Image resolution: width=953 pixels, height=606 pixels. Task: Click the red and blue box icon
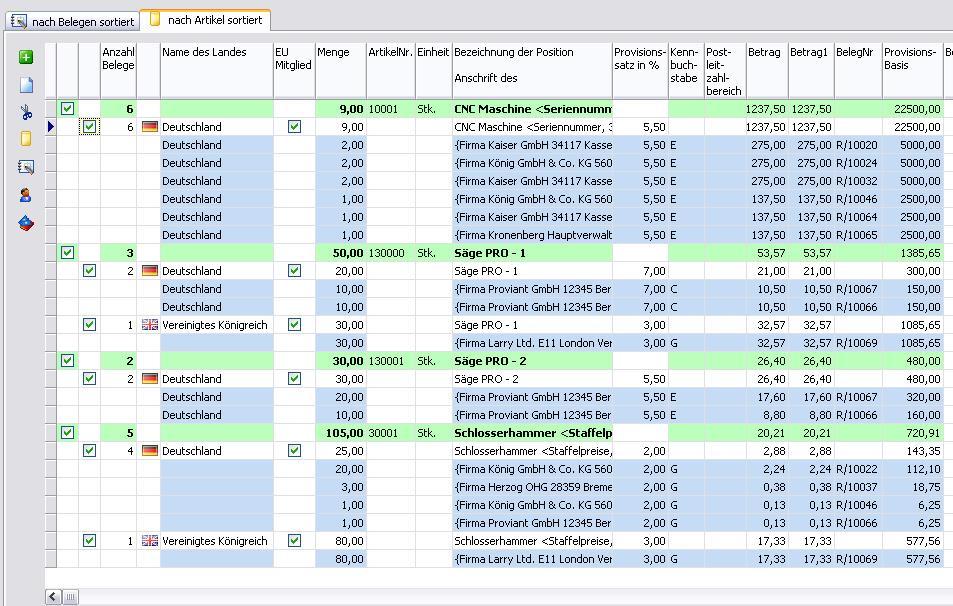tap(26, 224)
